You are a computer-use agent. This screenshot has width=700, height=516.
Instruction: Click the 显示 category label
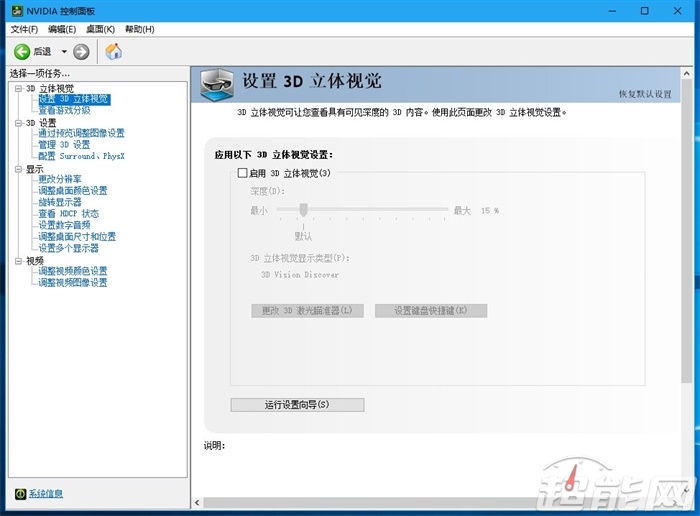(35, 169)
